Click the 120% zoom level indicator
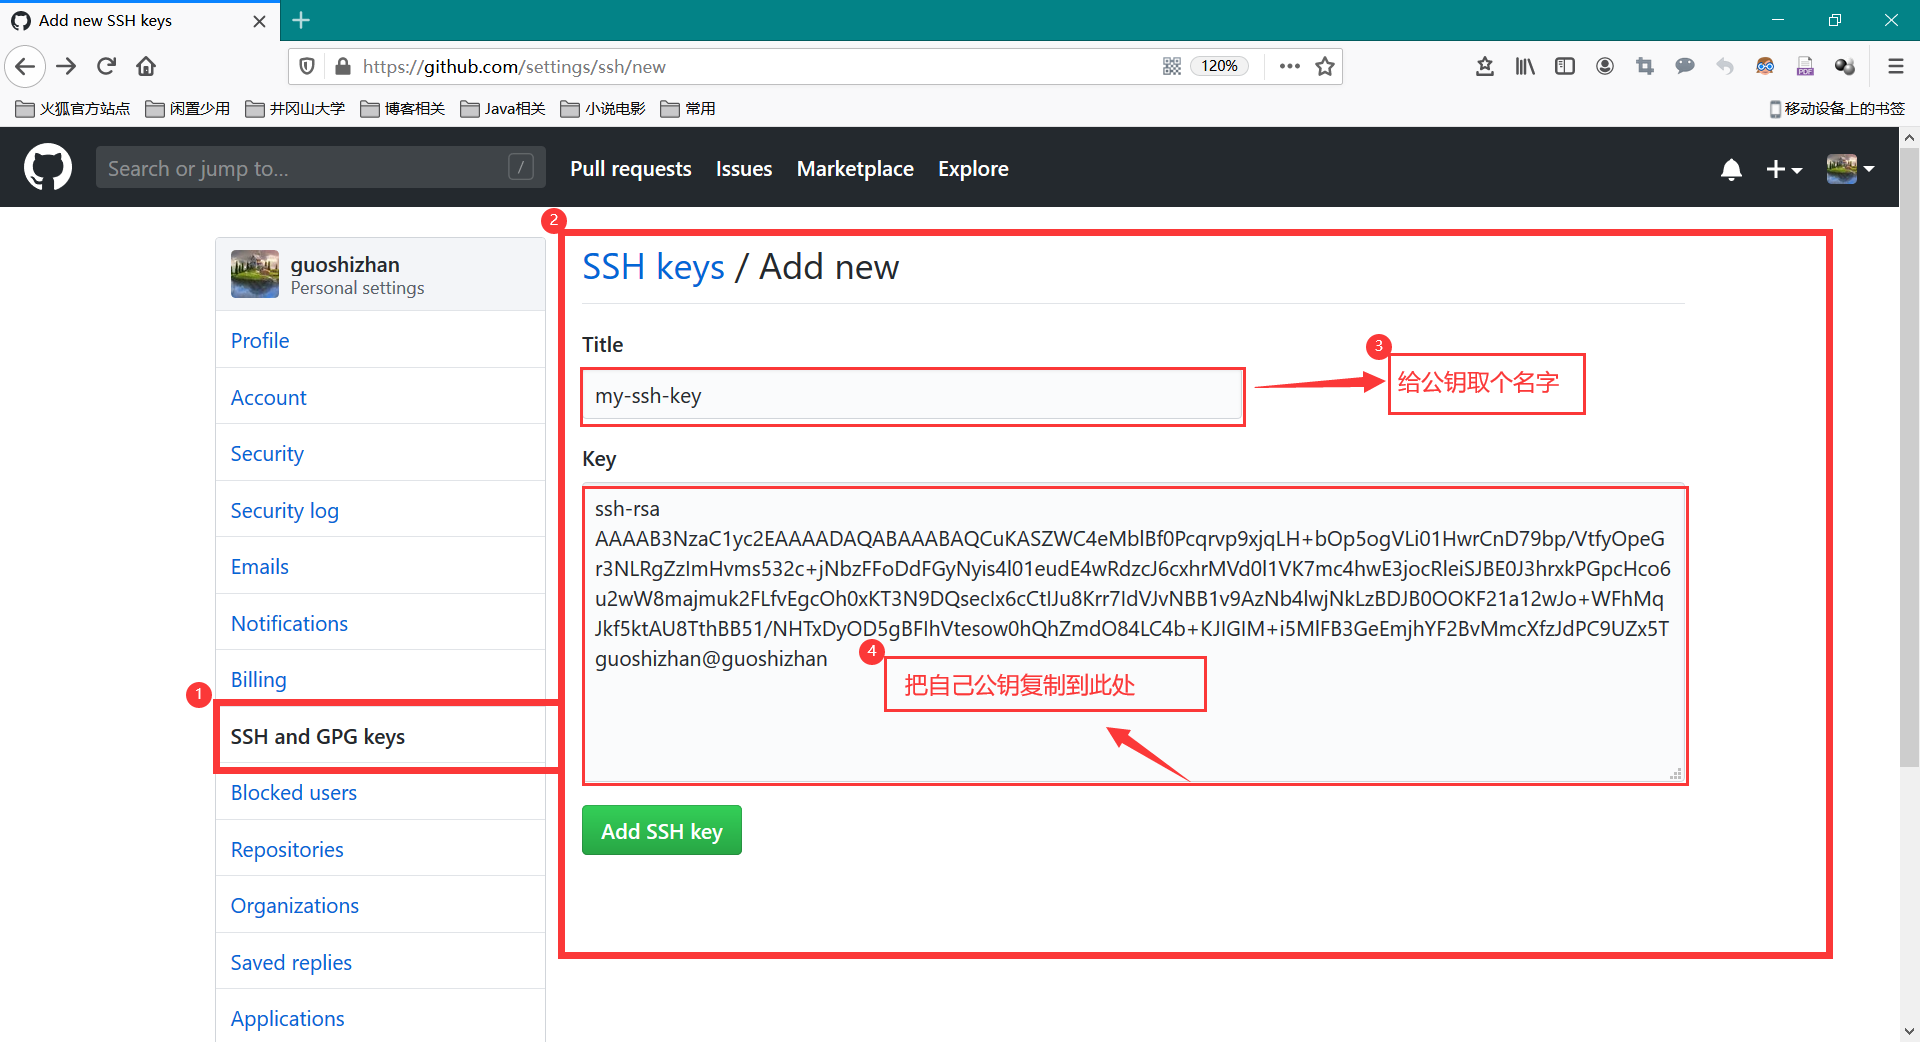 1219,66
